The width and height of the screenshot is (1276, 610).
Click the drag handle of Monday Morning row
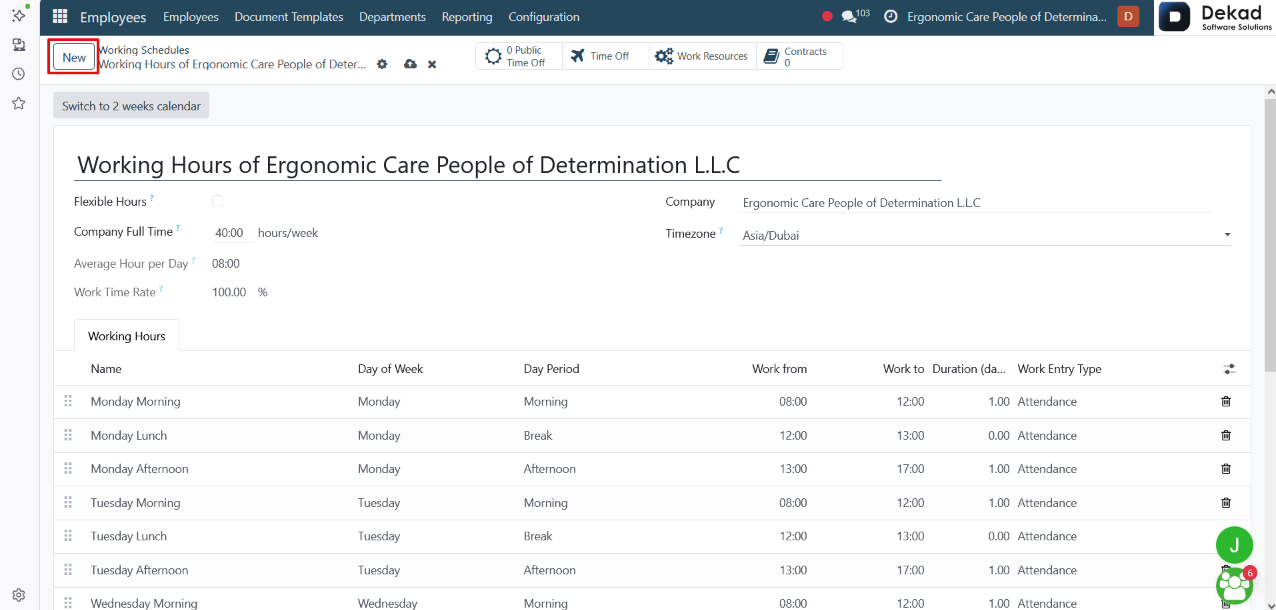(x=68, y=402)
